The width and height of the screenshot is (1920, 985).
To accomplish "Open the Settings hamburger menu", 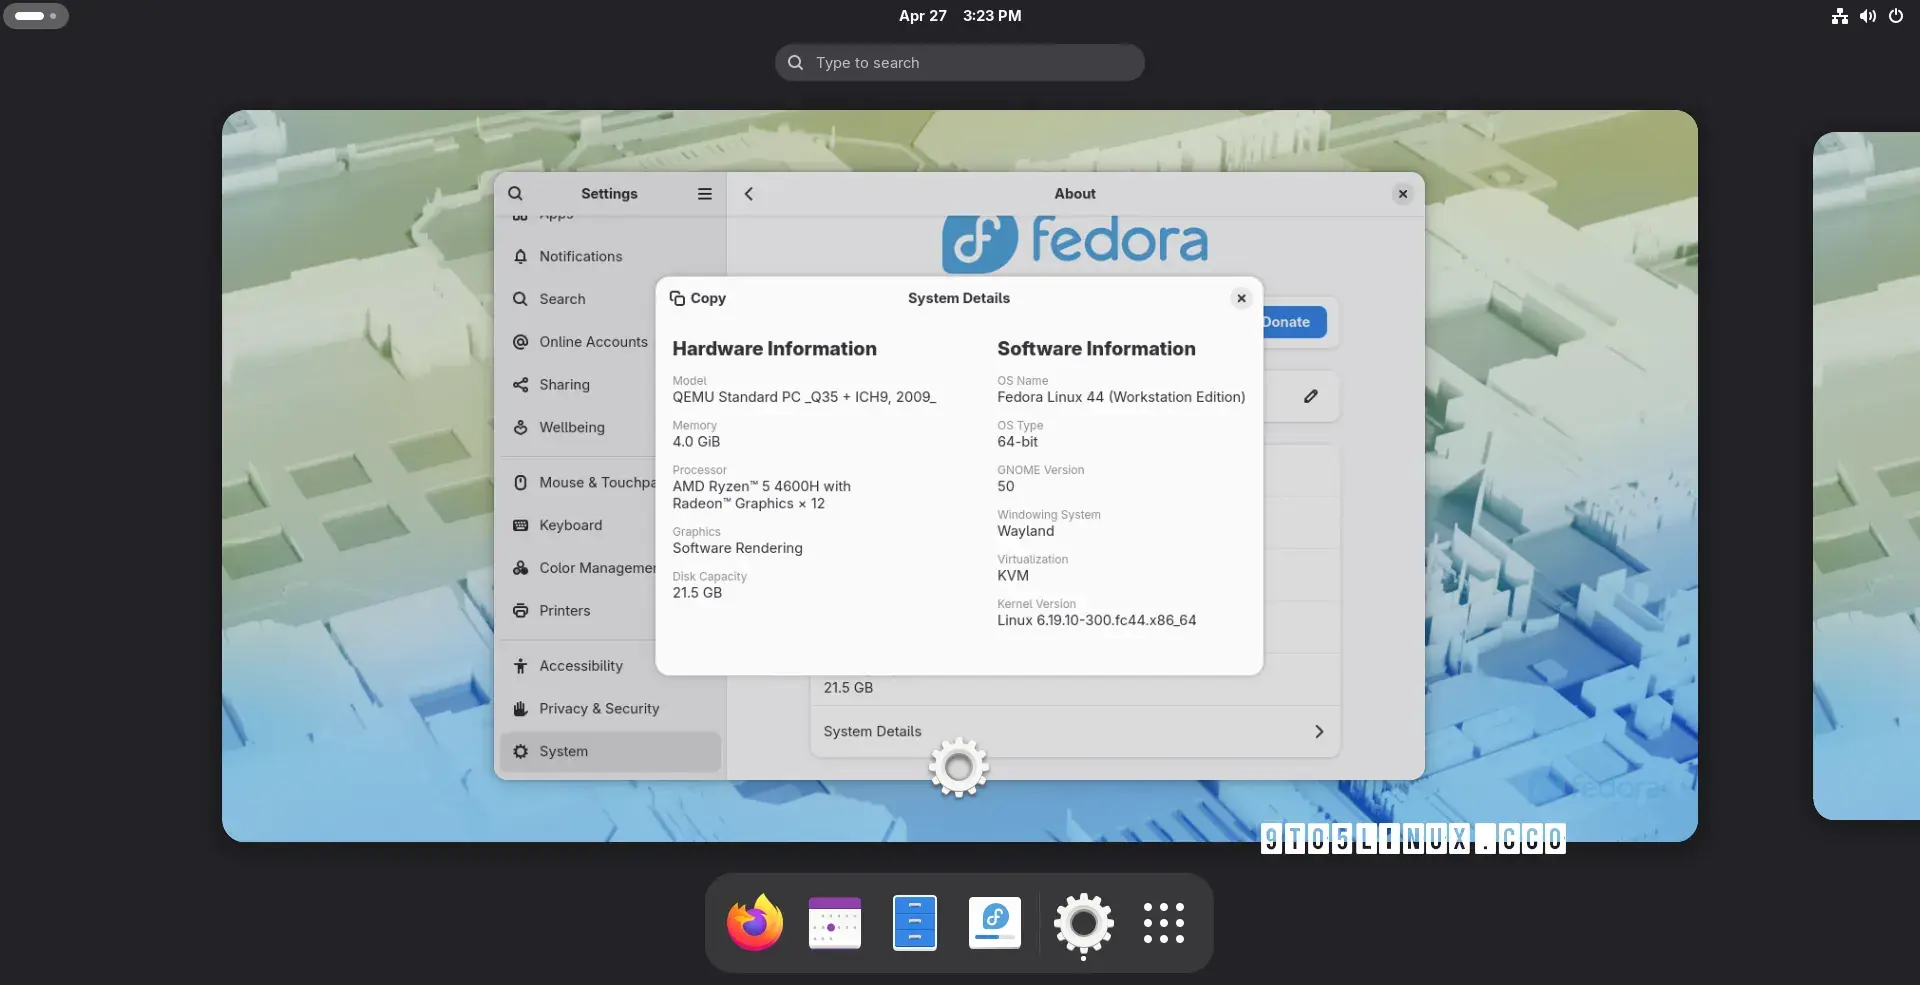I will tap(705, 194).
